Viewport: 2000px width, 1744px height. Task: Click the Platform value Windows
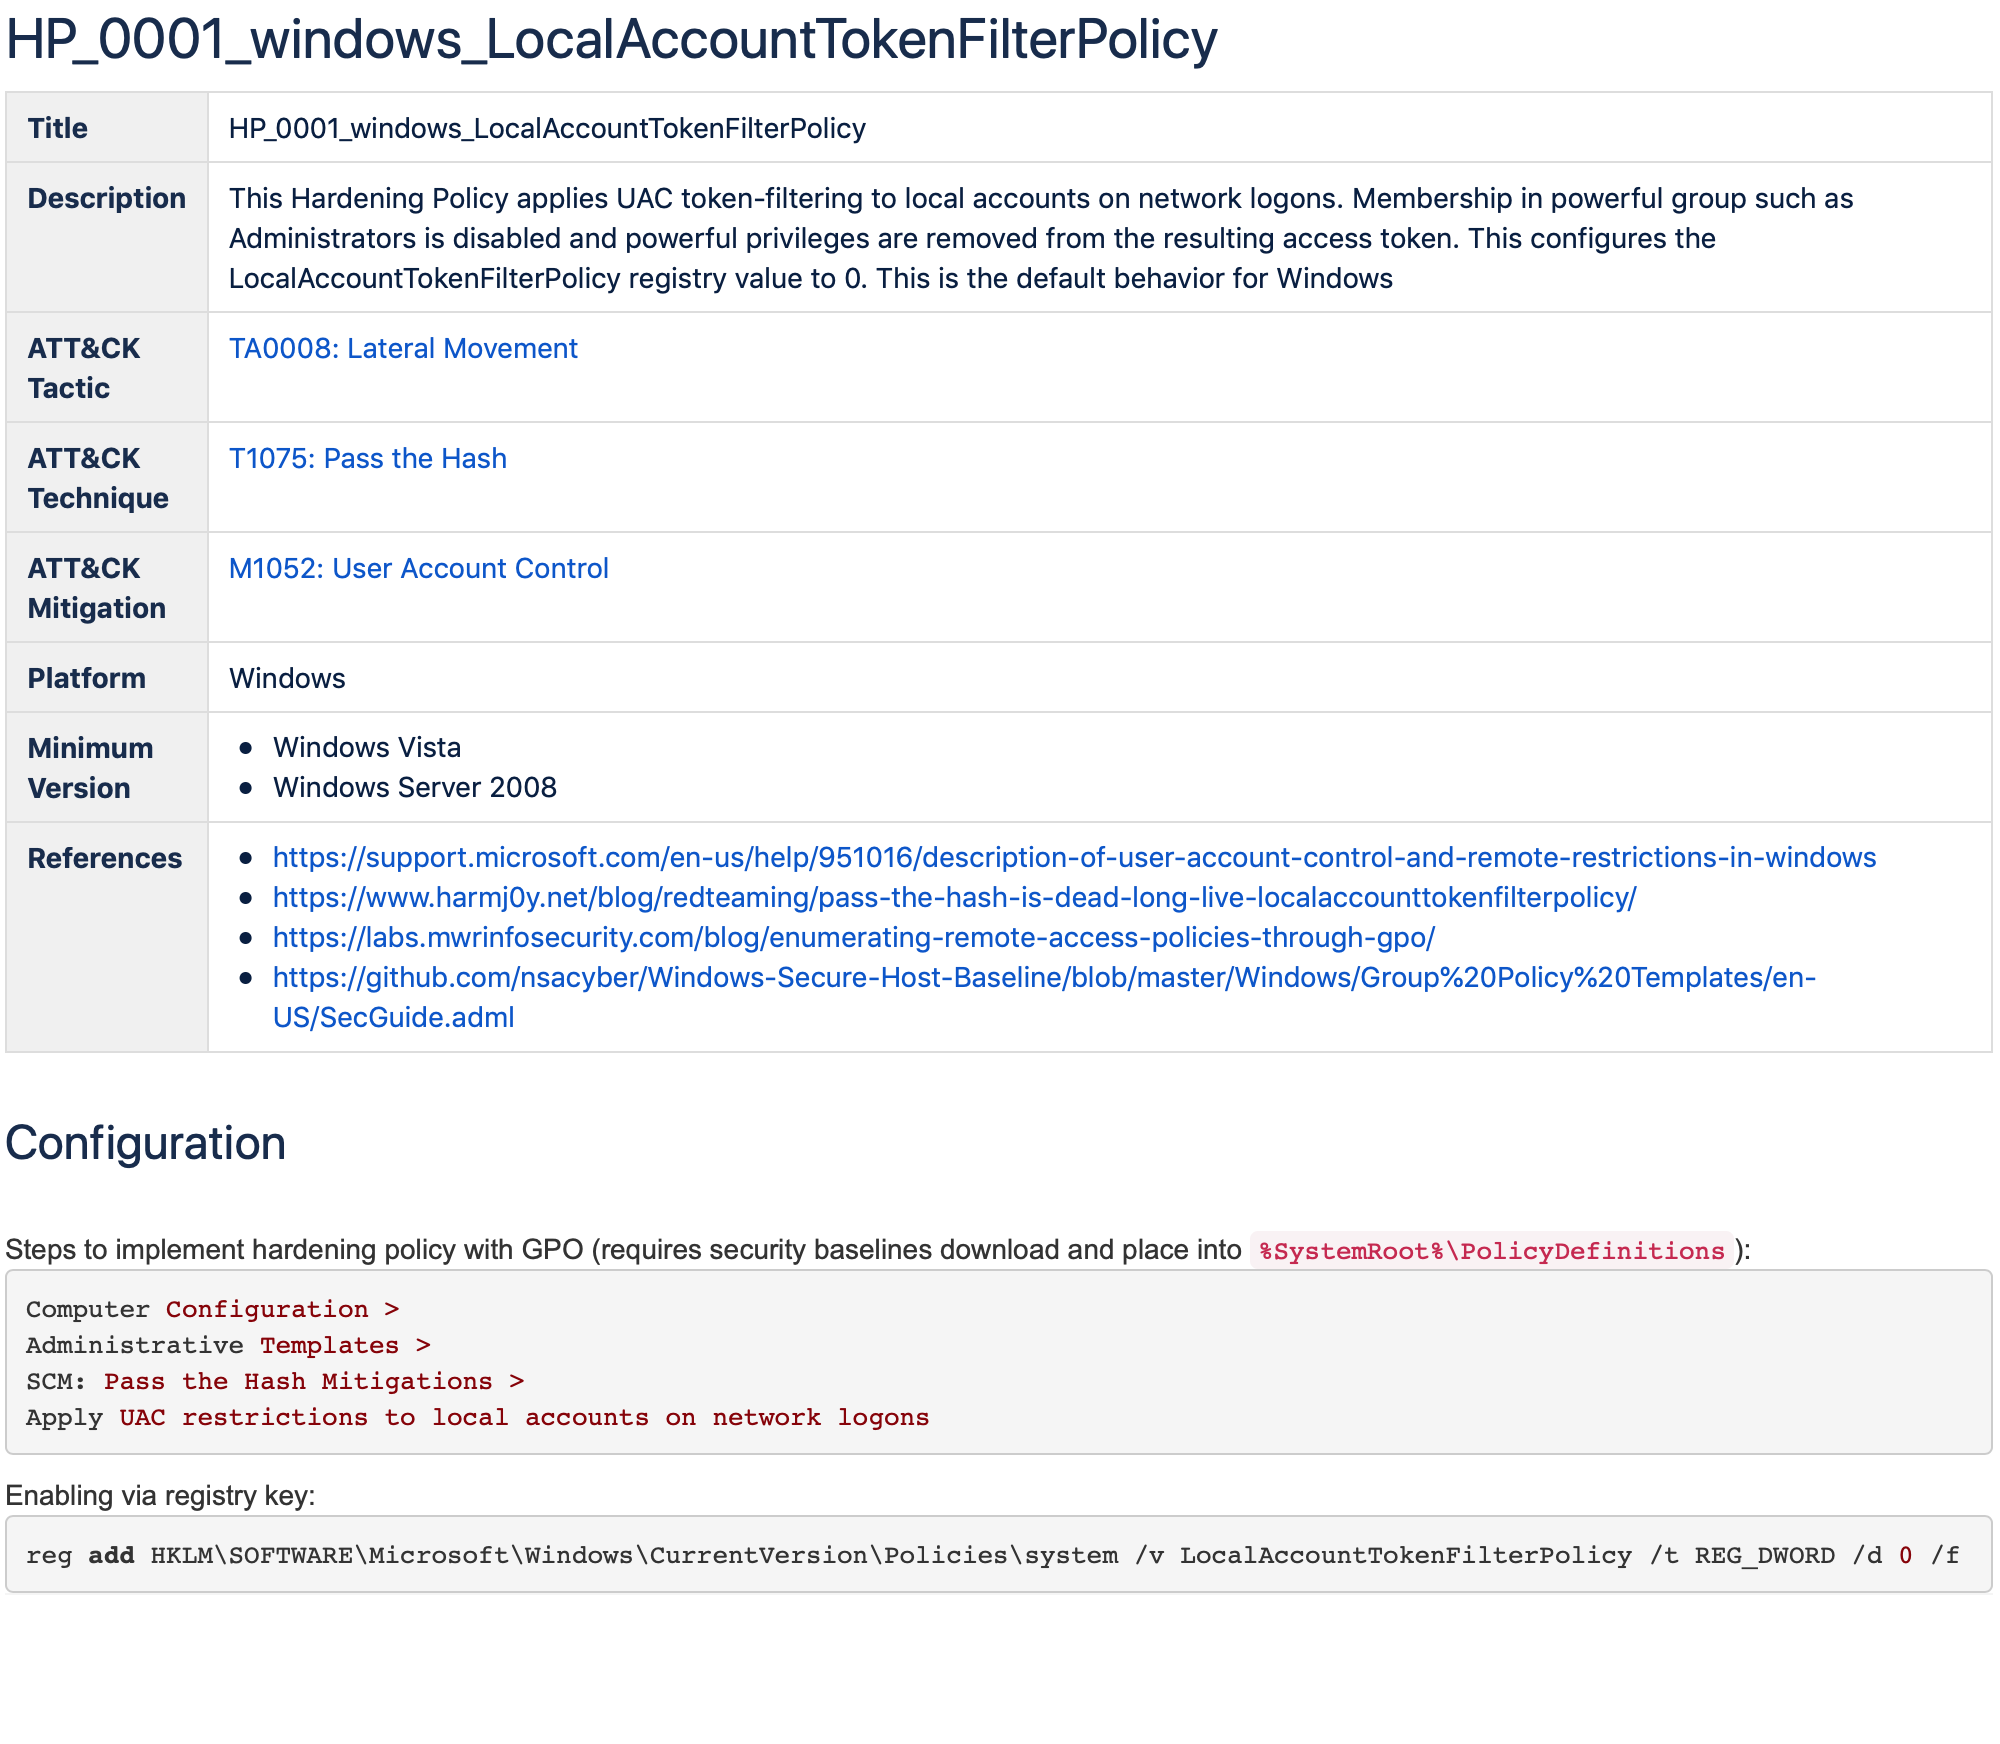[287, 678]
